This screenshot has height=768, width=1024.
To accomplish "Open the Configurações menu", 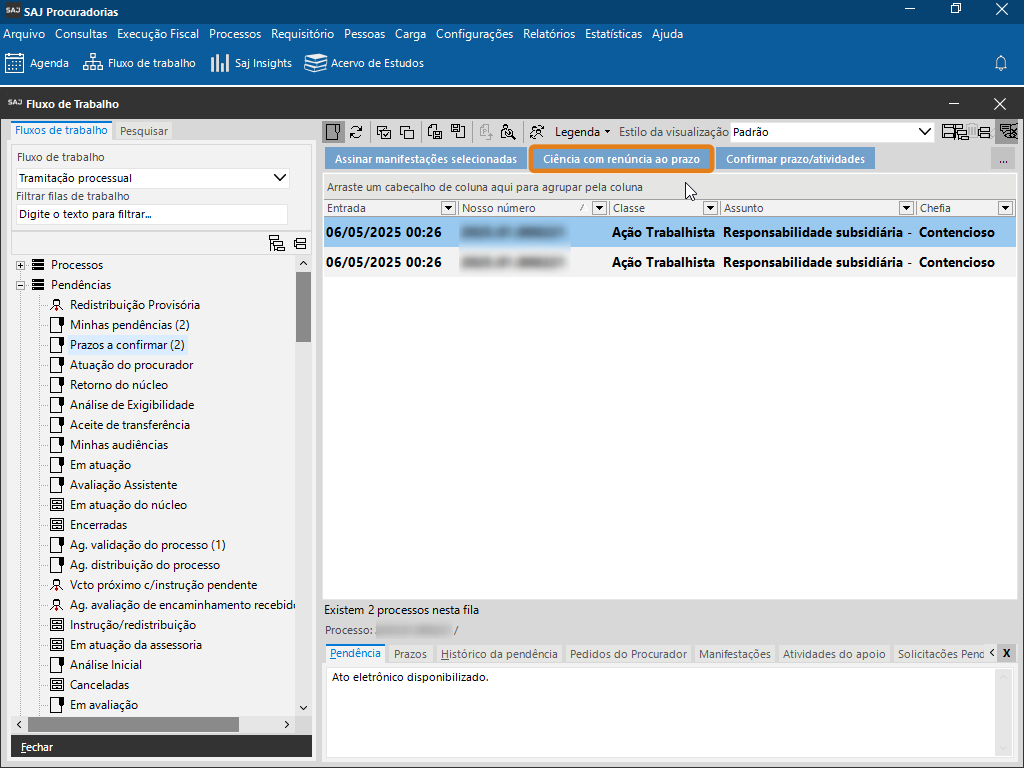I will pyautogui.click(x=474, y=34).
